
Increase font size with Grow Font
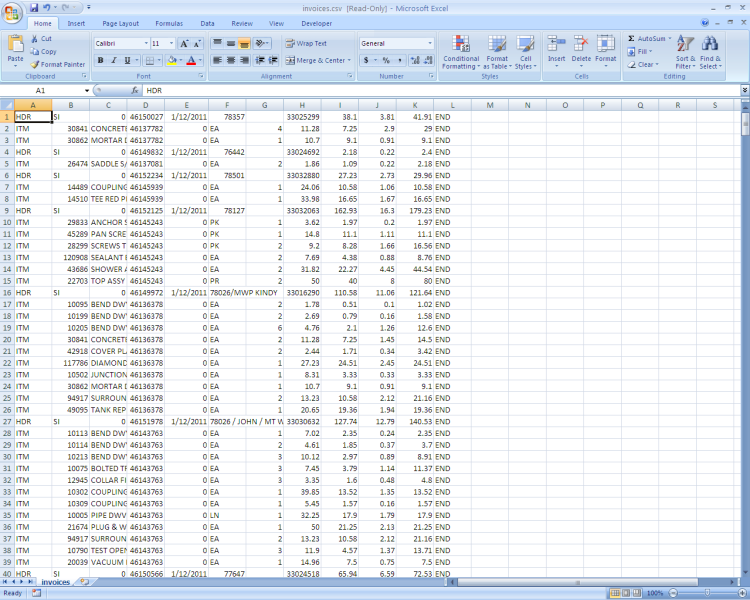click(184, 44)
